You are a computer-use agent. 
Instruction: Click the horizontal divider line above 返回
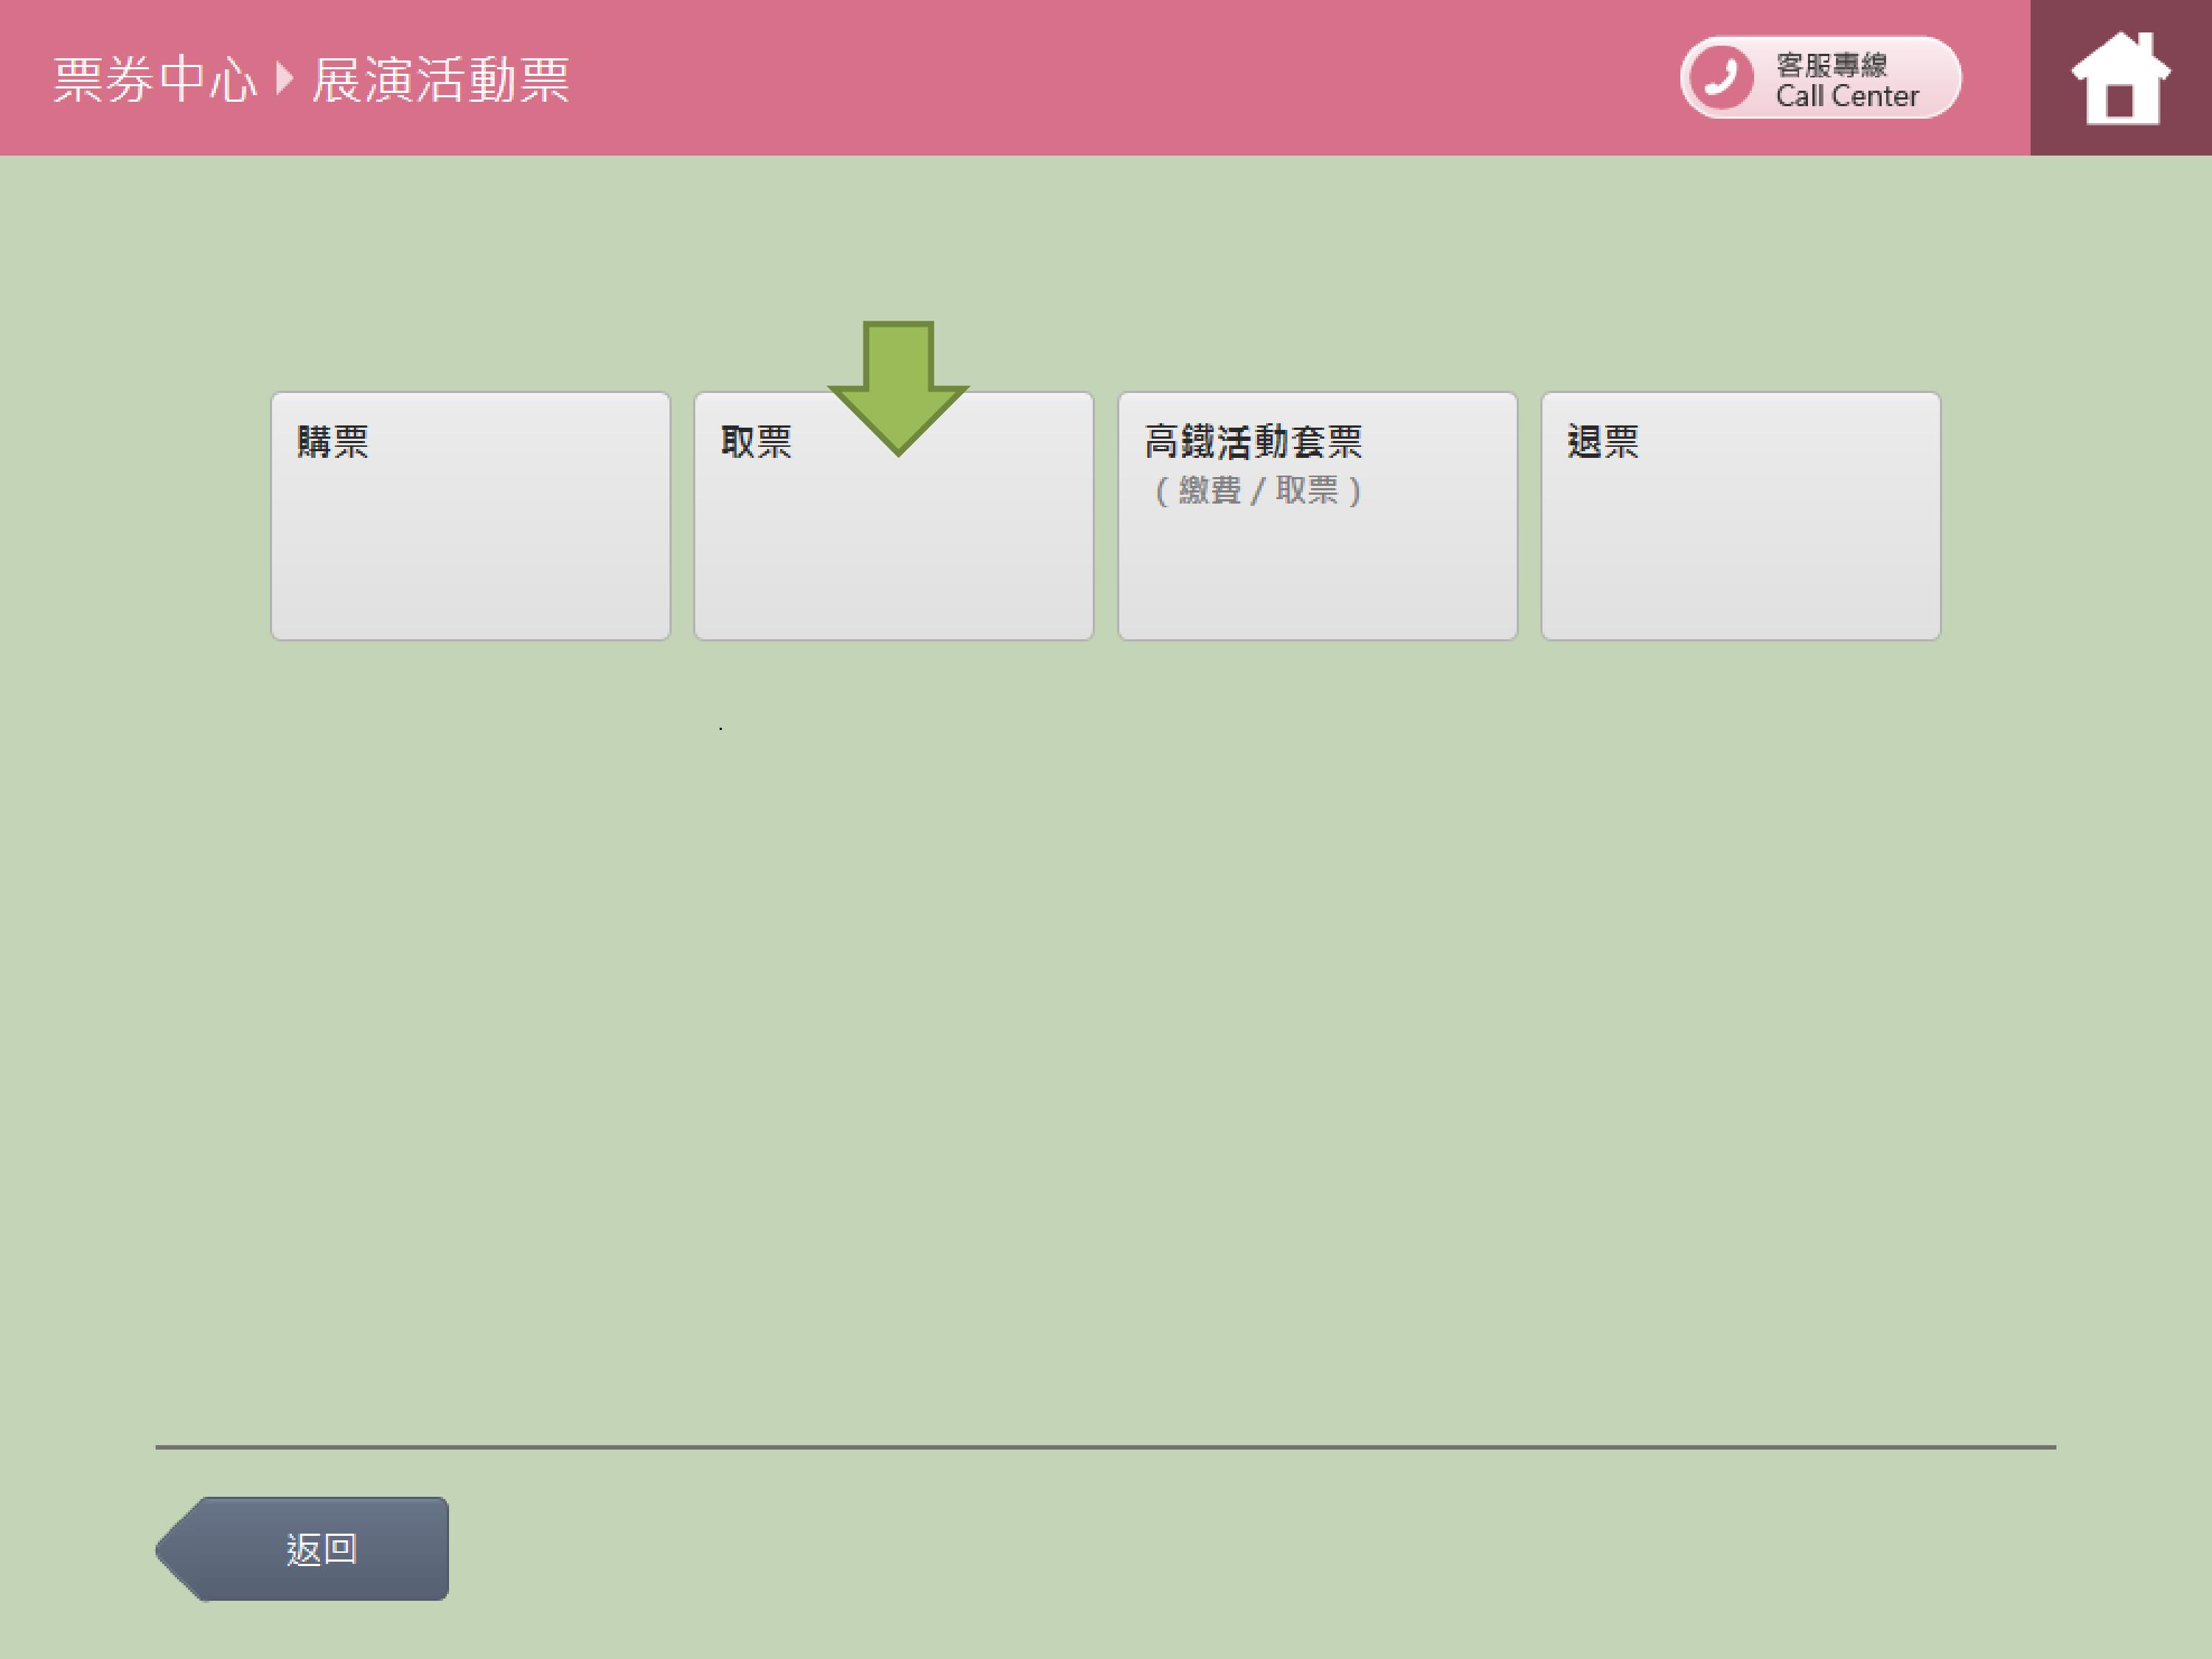pos(1105,1446)
